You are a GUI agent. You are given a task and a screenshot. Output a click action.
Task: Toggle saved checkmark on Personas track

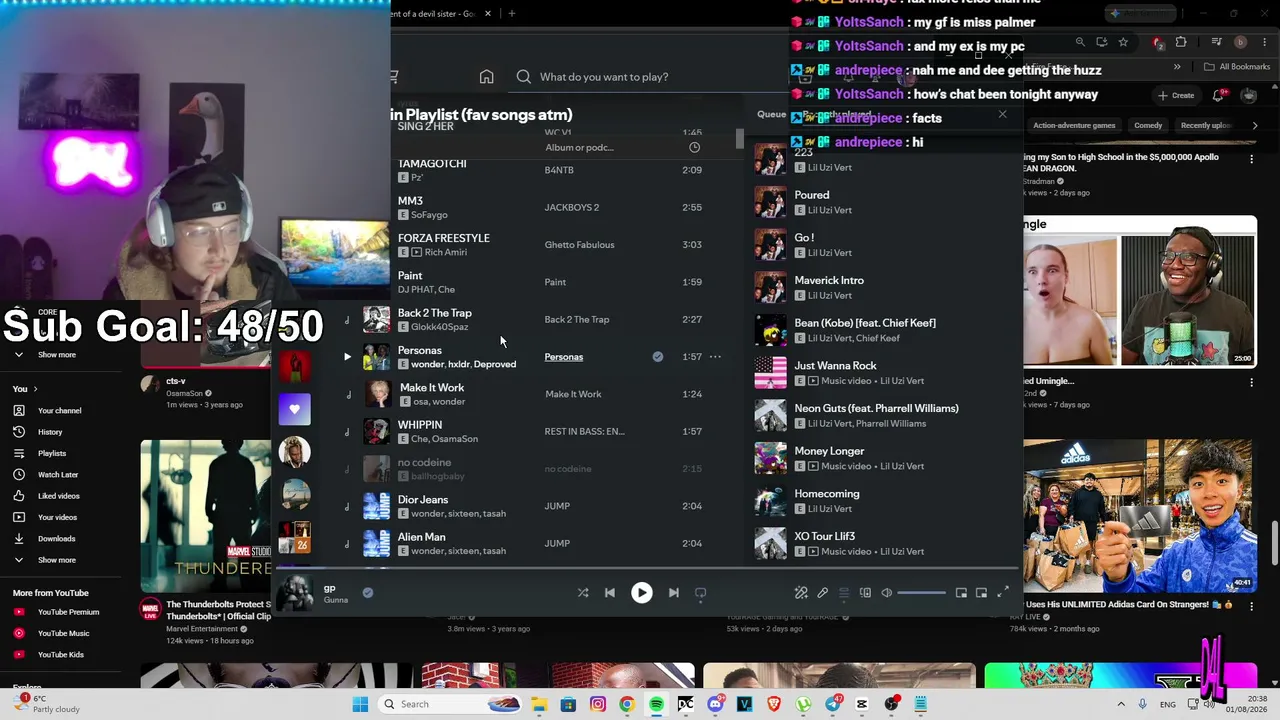pyautogui.click(x=657, y=357)
